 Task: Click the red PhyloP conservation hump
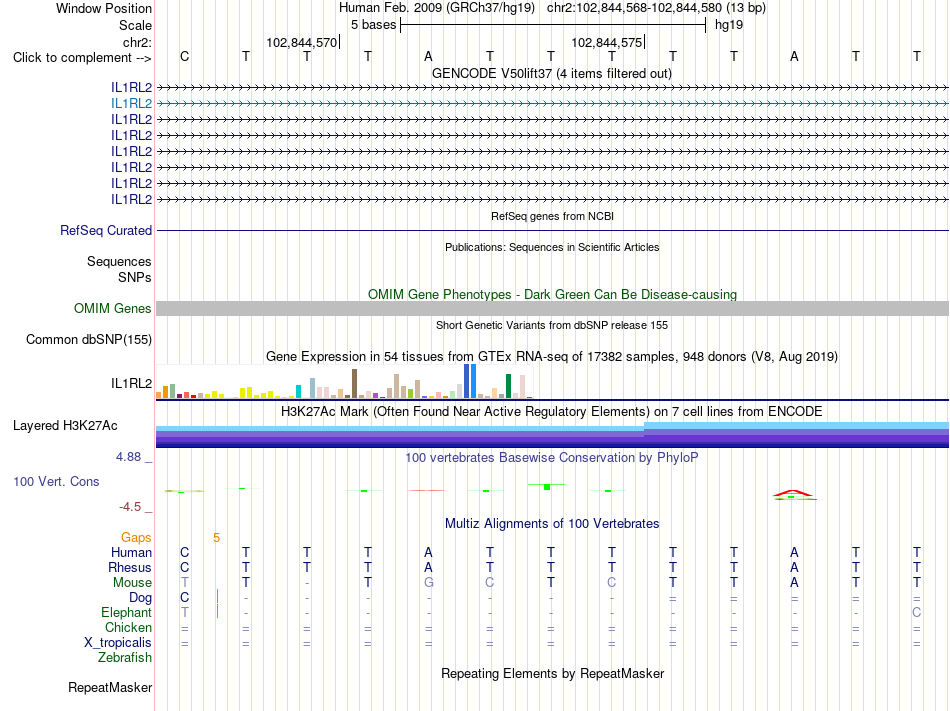[x=794, y=494]
